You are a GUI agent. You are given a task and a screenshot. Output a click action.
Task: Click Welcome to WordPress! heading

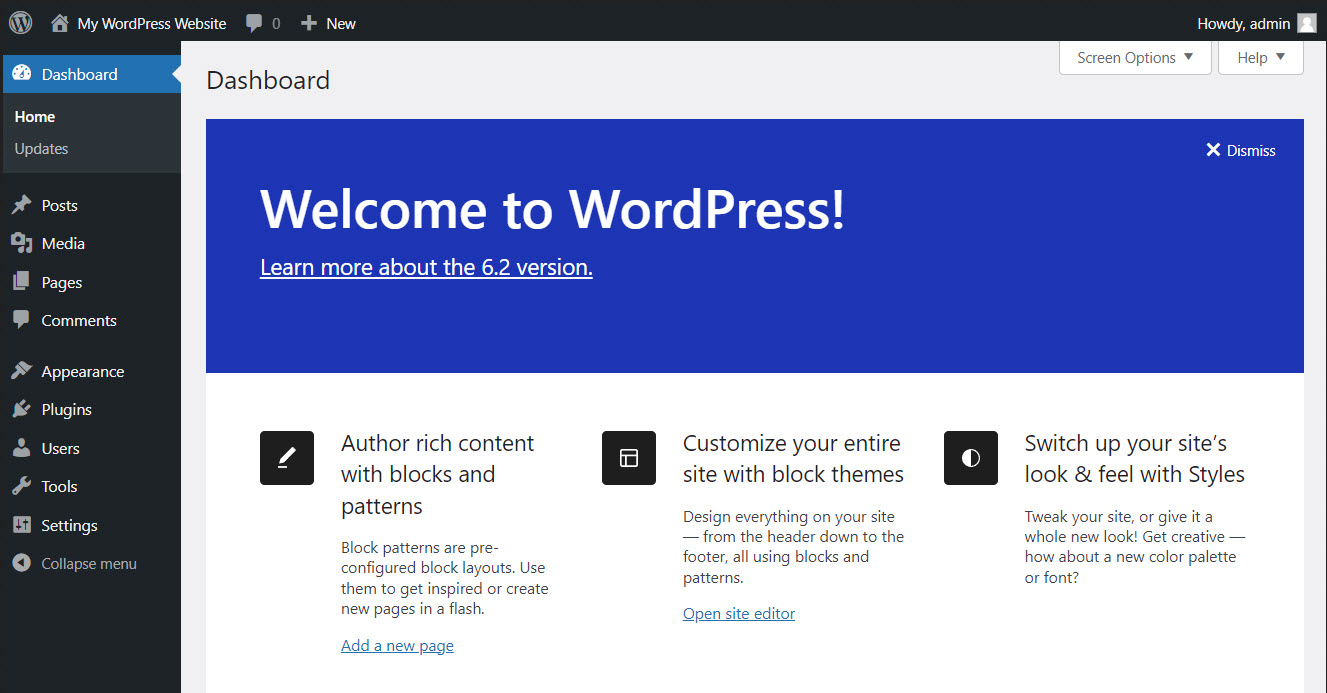tap(553, 209)
